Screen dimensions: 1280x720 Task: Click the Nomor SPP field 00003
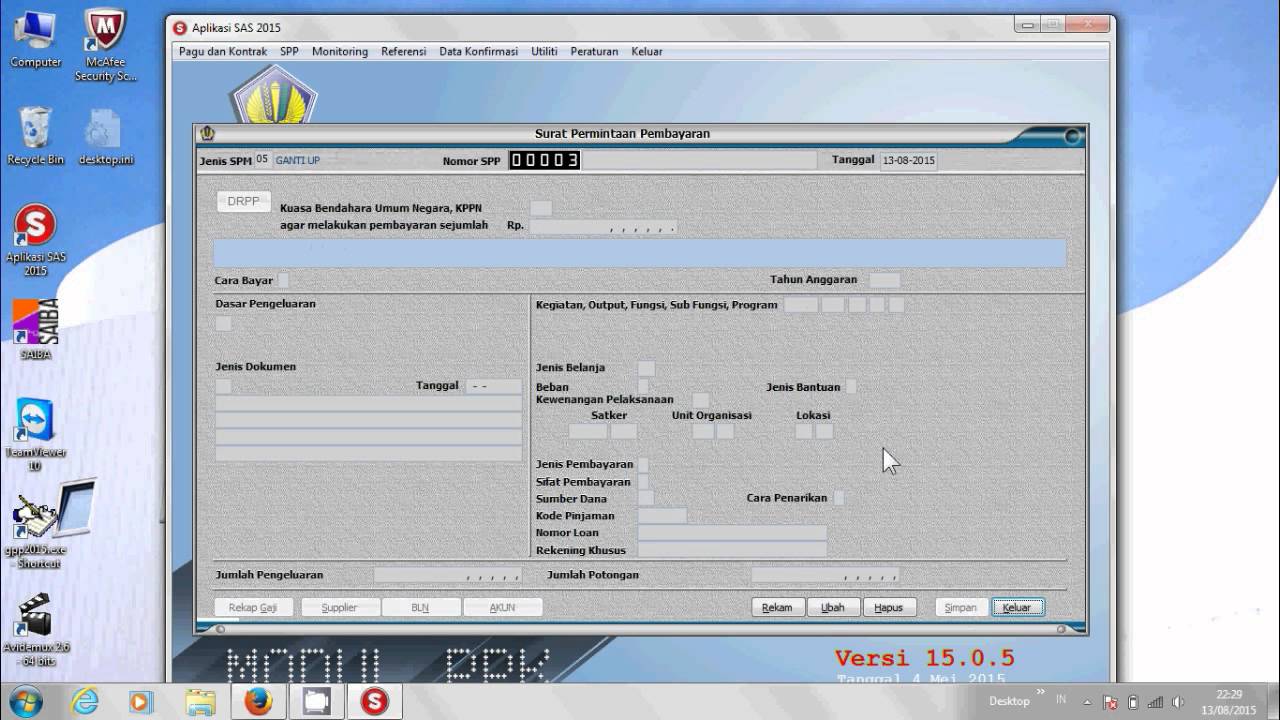tap(545, 160)
